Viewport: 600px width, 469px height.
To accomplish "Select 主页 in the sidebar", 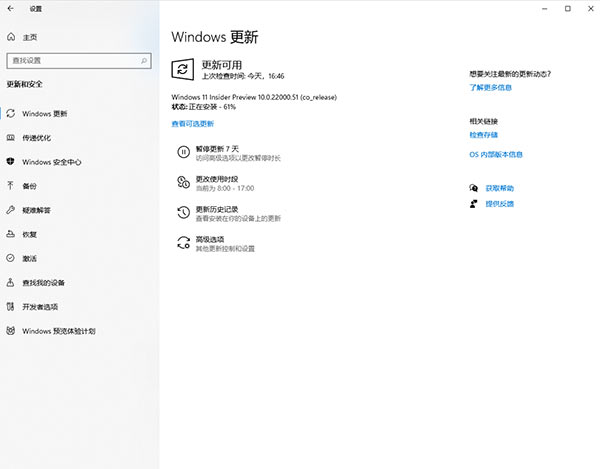I will coord(30,37).
